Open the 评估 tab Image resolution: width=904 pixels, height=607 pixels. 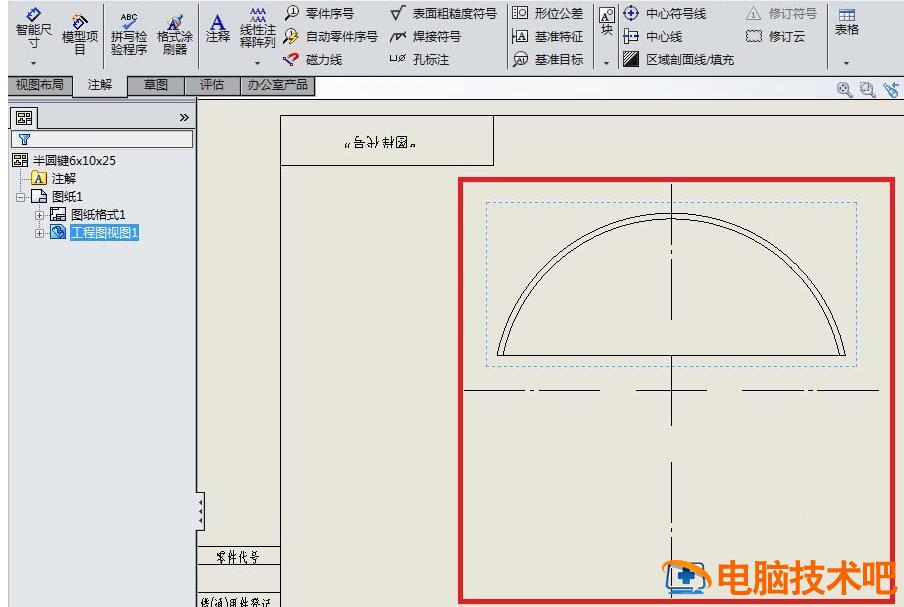point(212,85)
